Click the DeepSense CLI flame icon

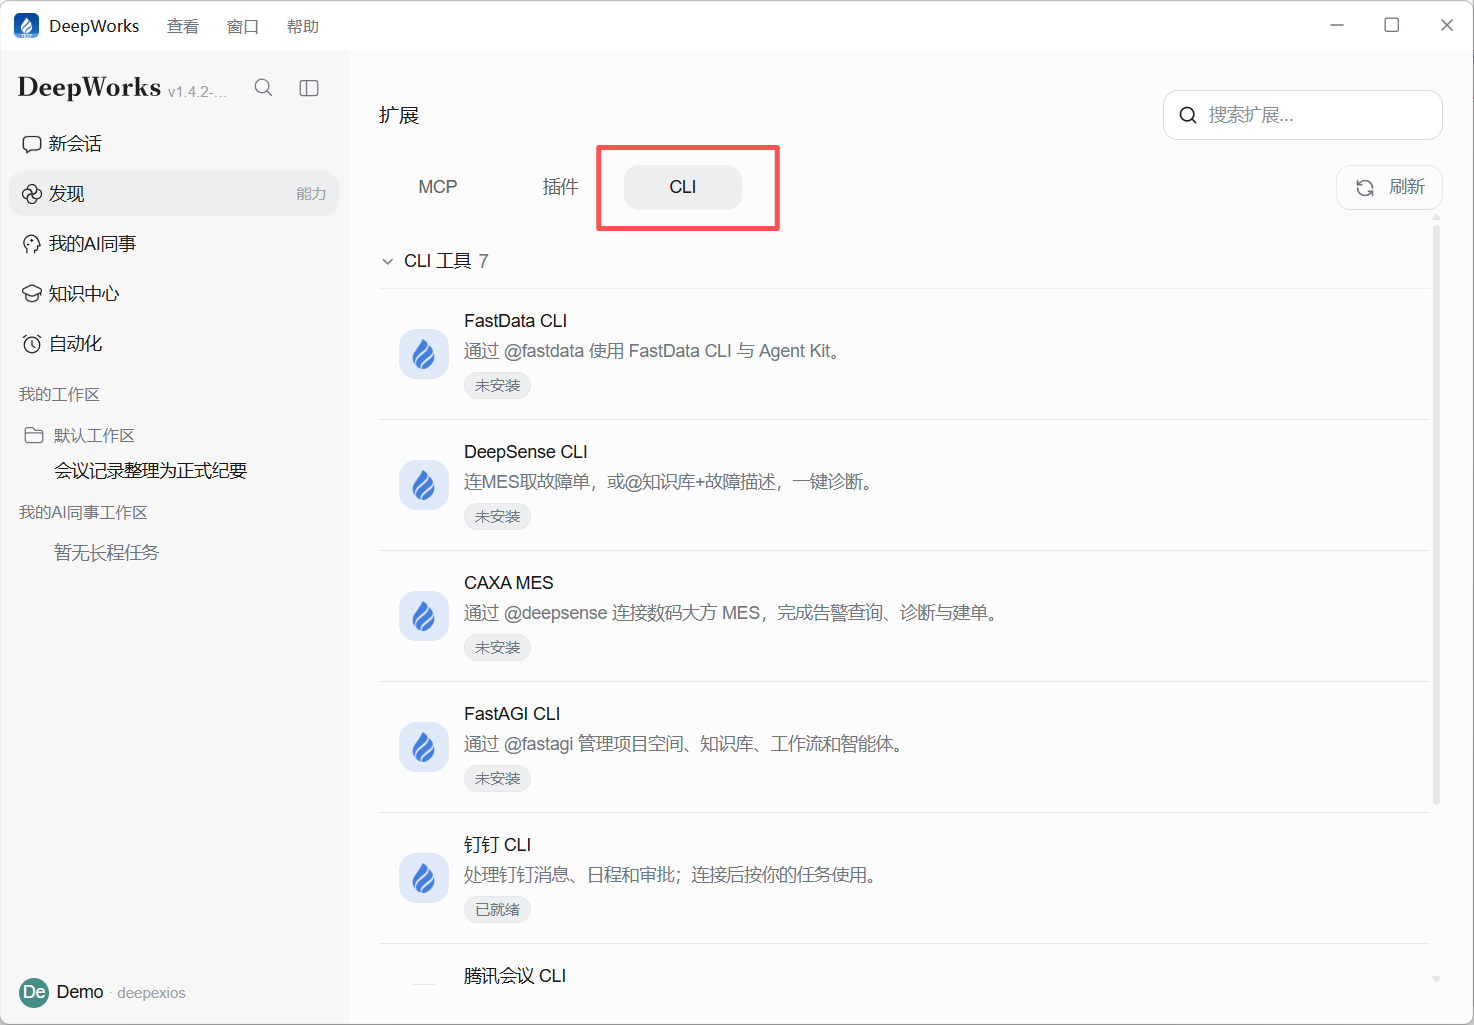(x=424, y=485)
